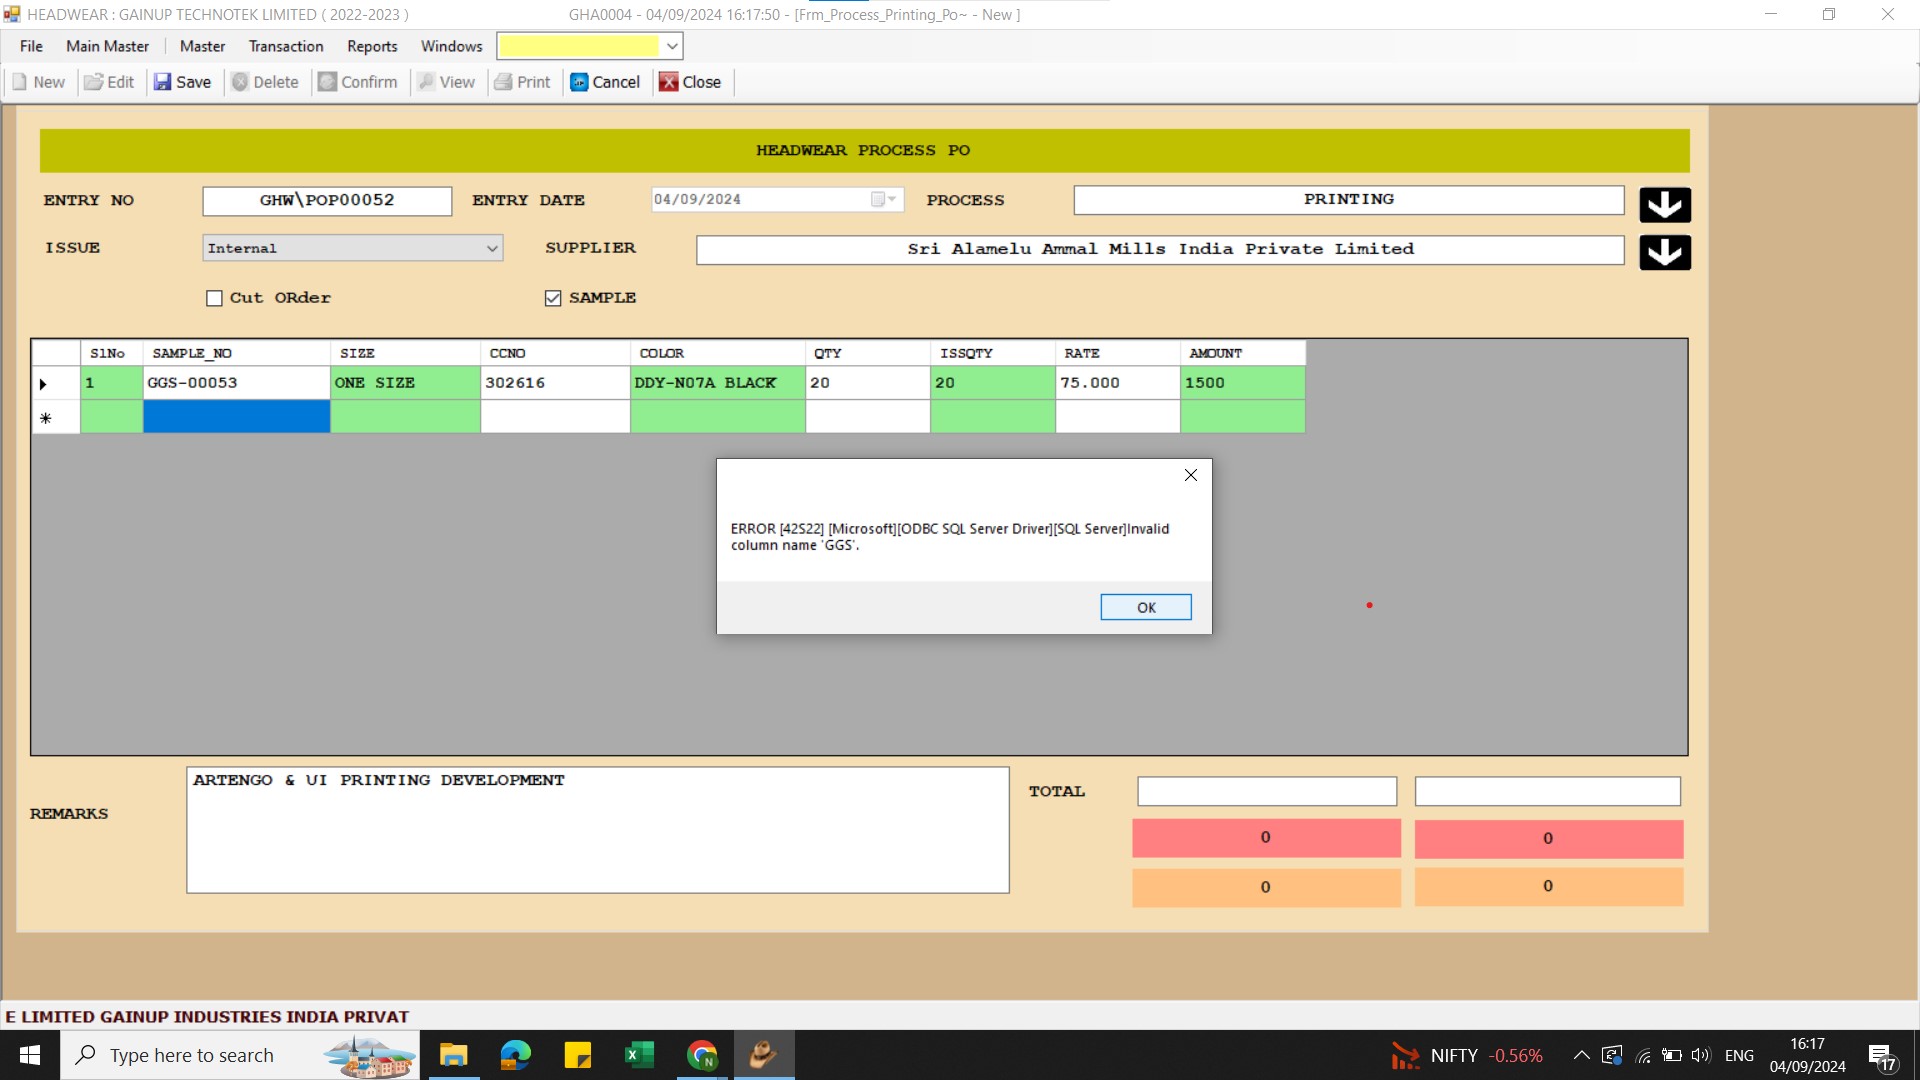Click the red Close toolbar icon
This screenshot has height=1080, width=1920.
click(668, 82)
